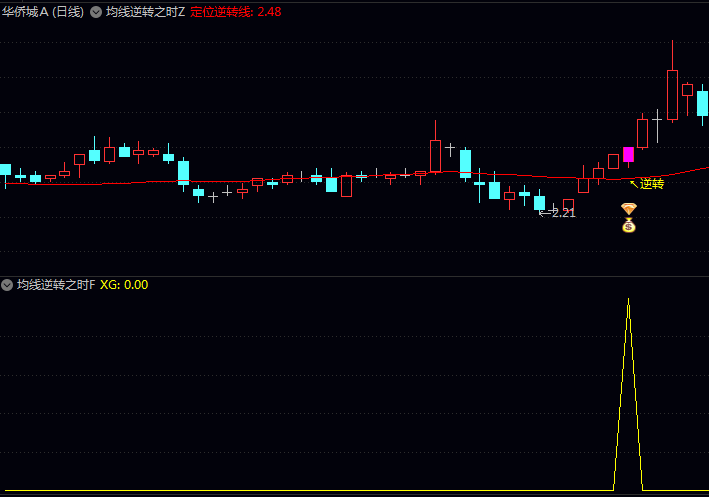Screen dimensions: 709x497
Task: Click the yellow 逆转 annotation label
Action: (652, 184)
